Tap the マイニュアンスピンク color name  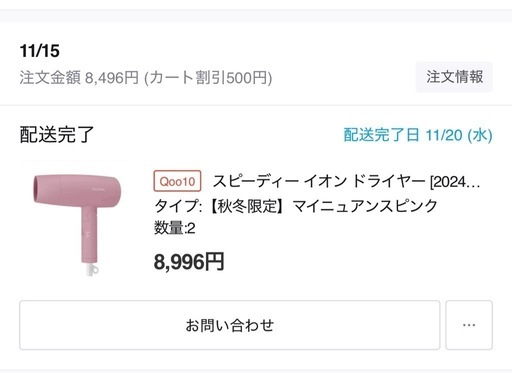click(x=365, y=206)
